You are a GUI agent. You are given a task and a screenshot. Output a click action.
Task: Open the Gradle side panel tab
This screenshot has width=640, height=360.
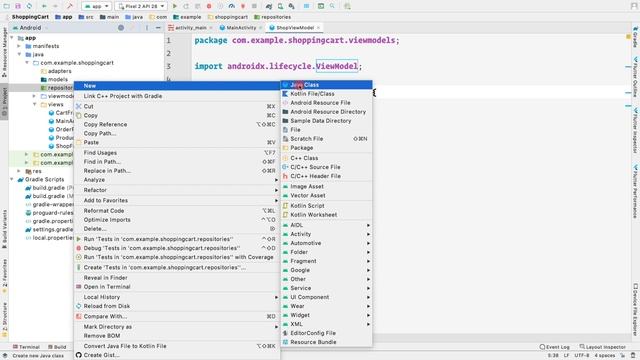tap(636, 37)
